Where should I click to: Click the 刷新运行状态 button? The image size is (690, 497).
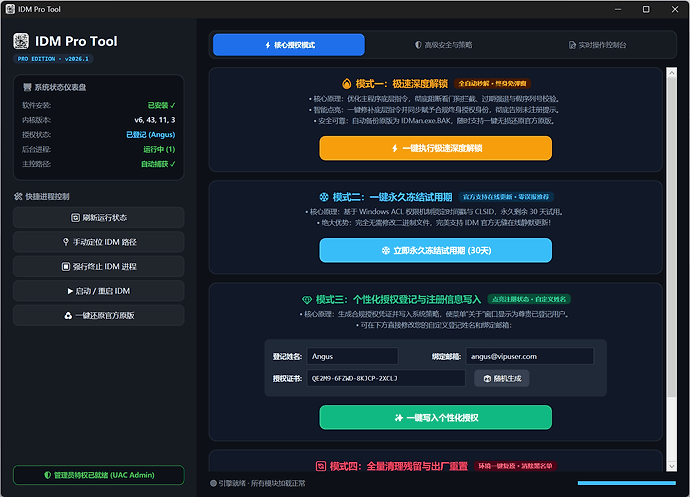pos(99,217)
